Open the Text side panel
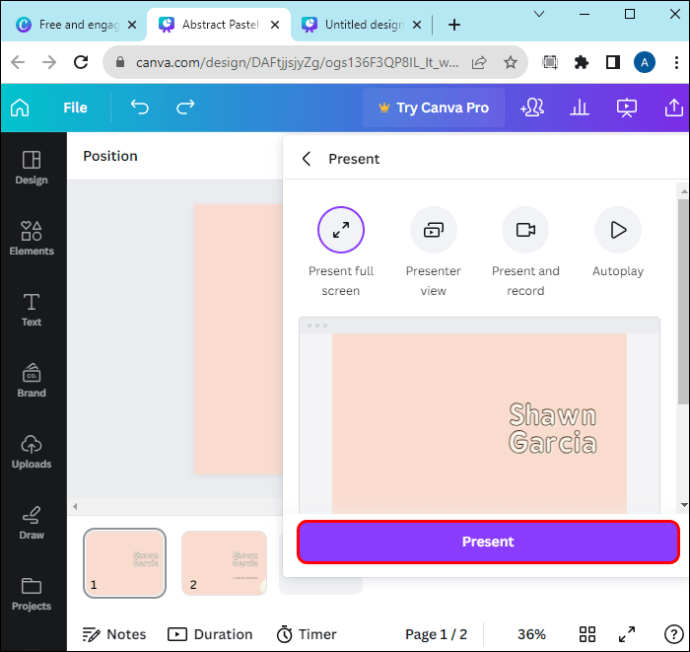690x652 pixels. pyautogui.click(x=32, y=310)
